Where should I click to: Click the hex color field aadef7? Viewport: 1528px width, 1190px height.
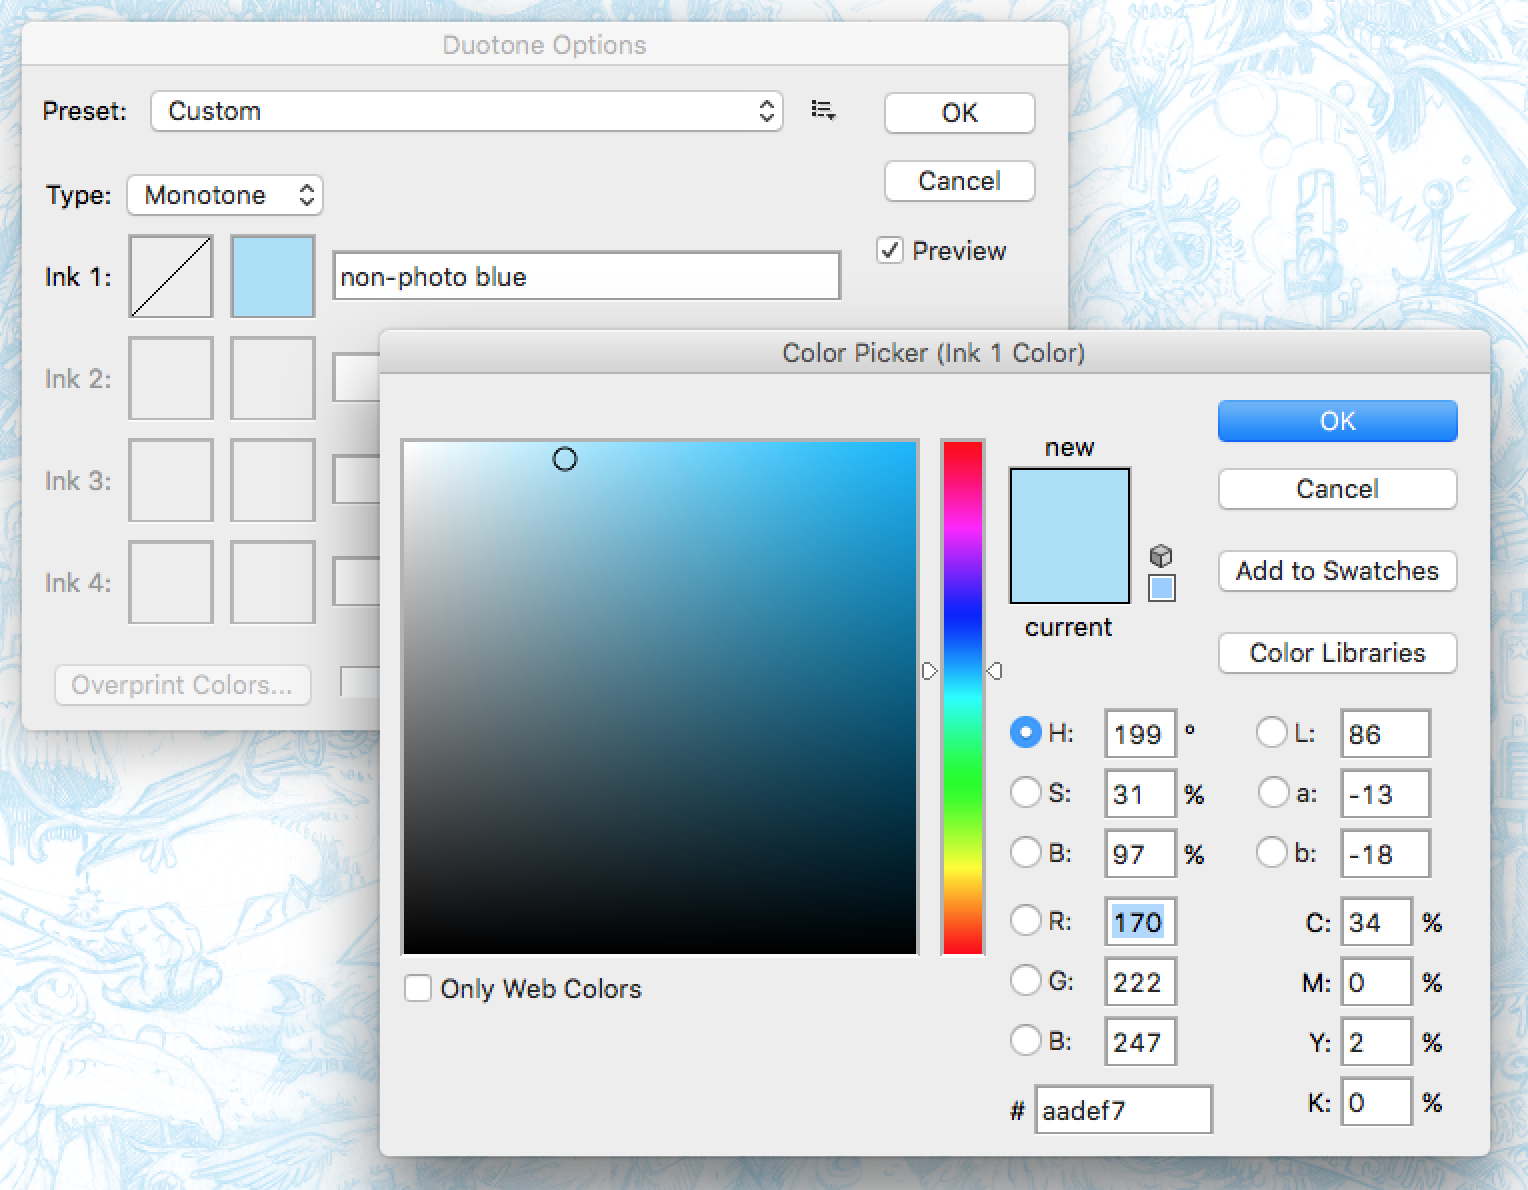[1123, 1110]
